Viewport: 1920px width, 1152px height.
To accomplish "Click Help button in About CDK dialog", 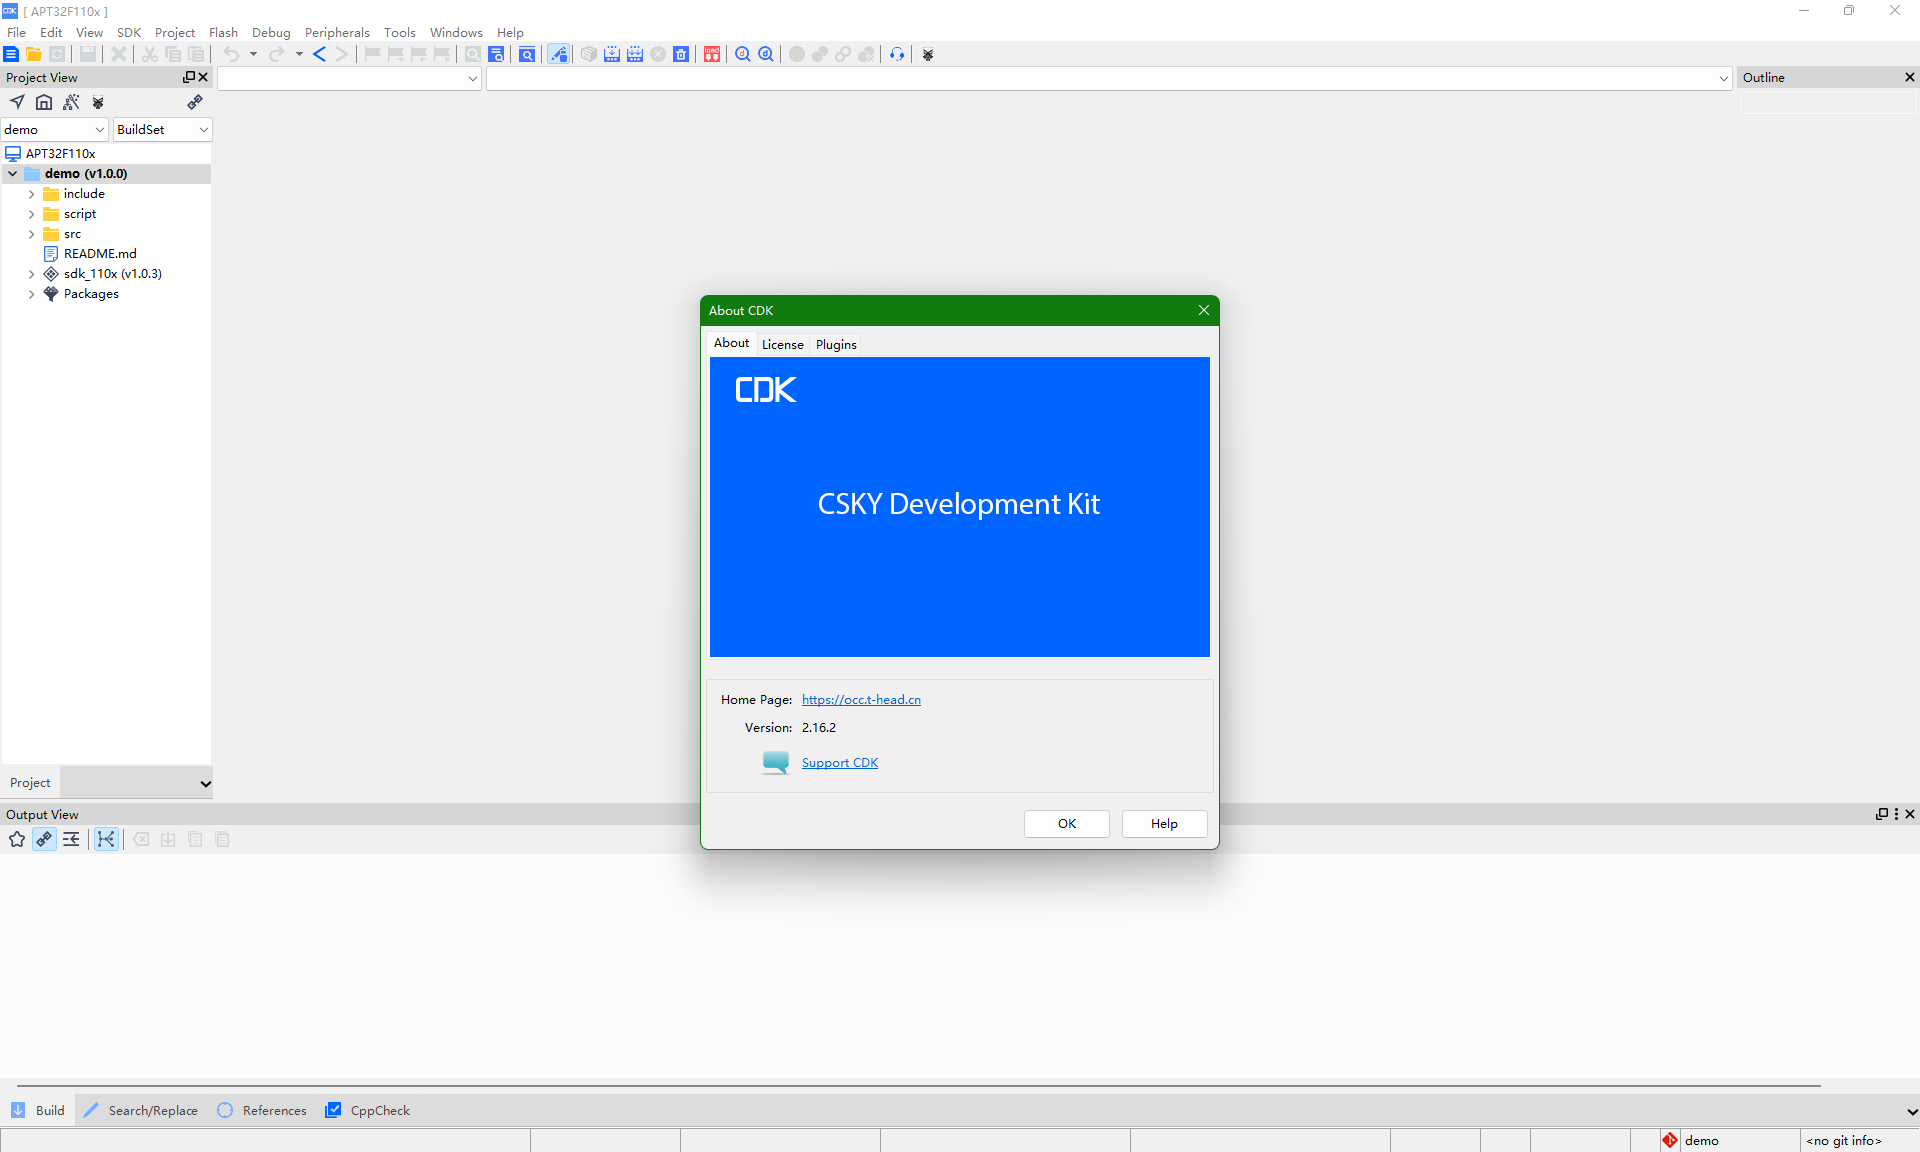I will [1164, 823].
